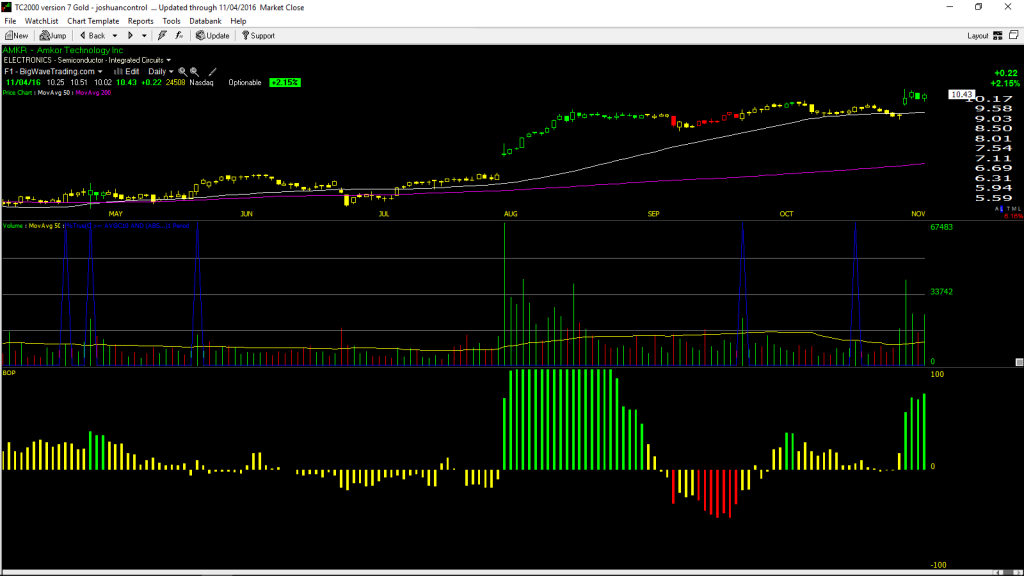Viewport: 1024px width, 576px height.
Task: Click the Layout grid icon
Action: [997, 36]
